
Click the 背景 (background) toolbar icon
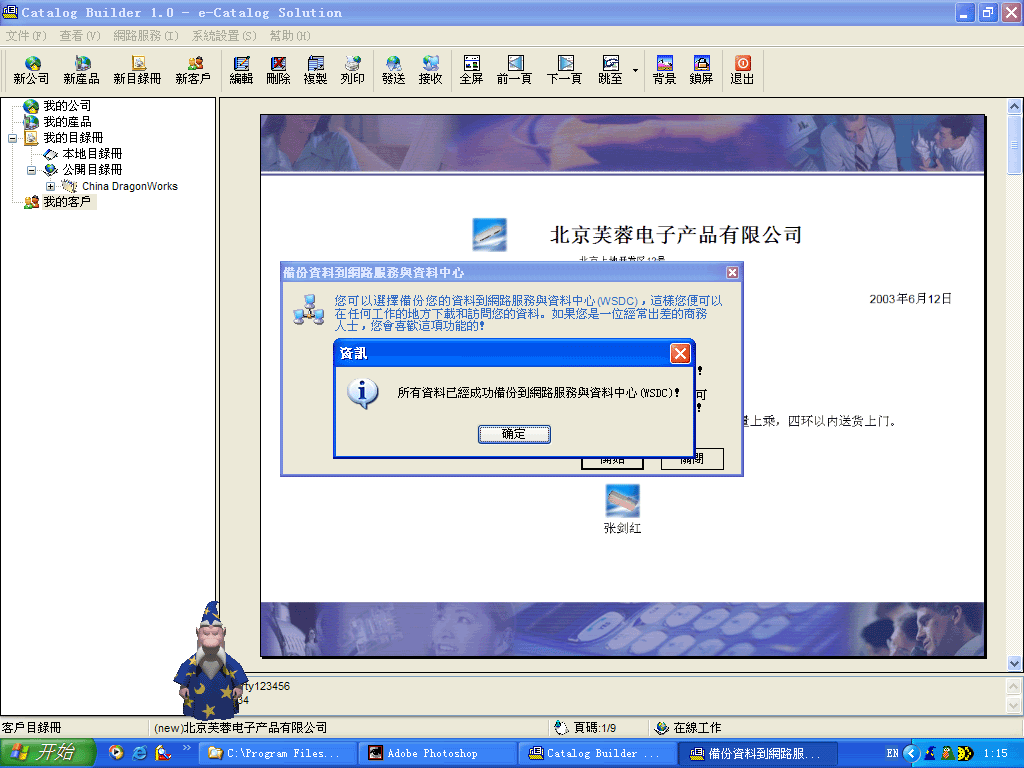664,70
